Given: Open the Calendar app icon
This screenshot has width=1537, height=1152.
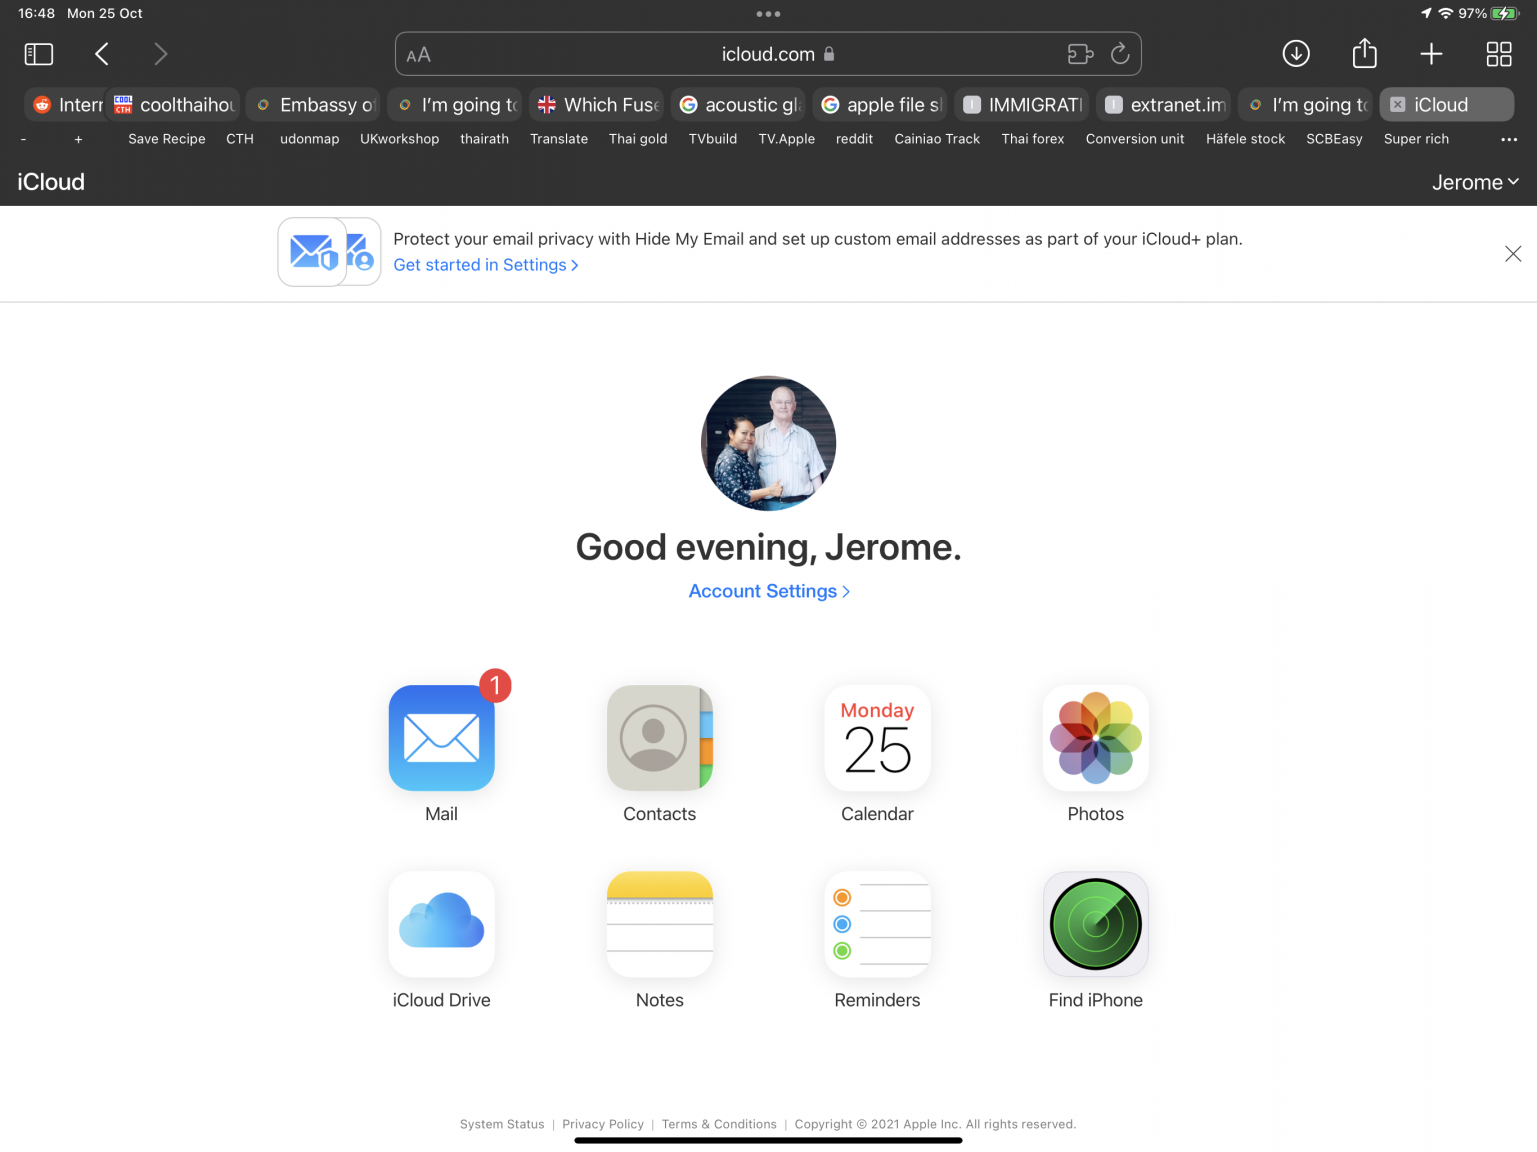Looking at the screenshot, I should (x=877, y=738).
